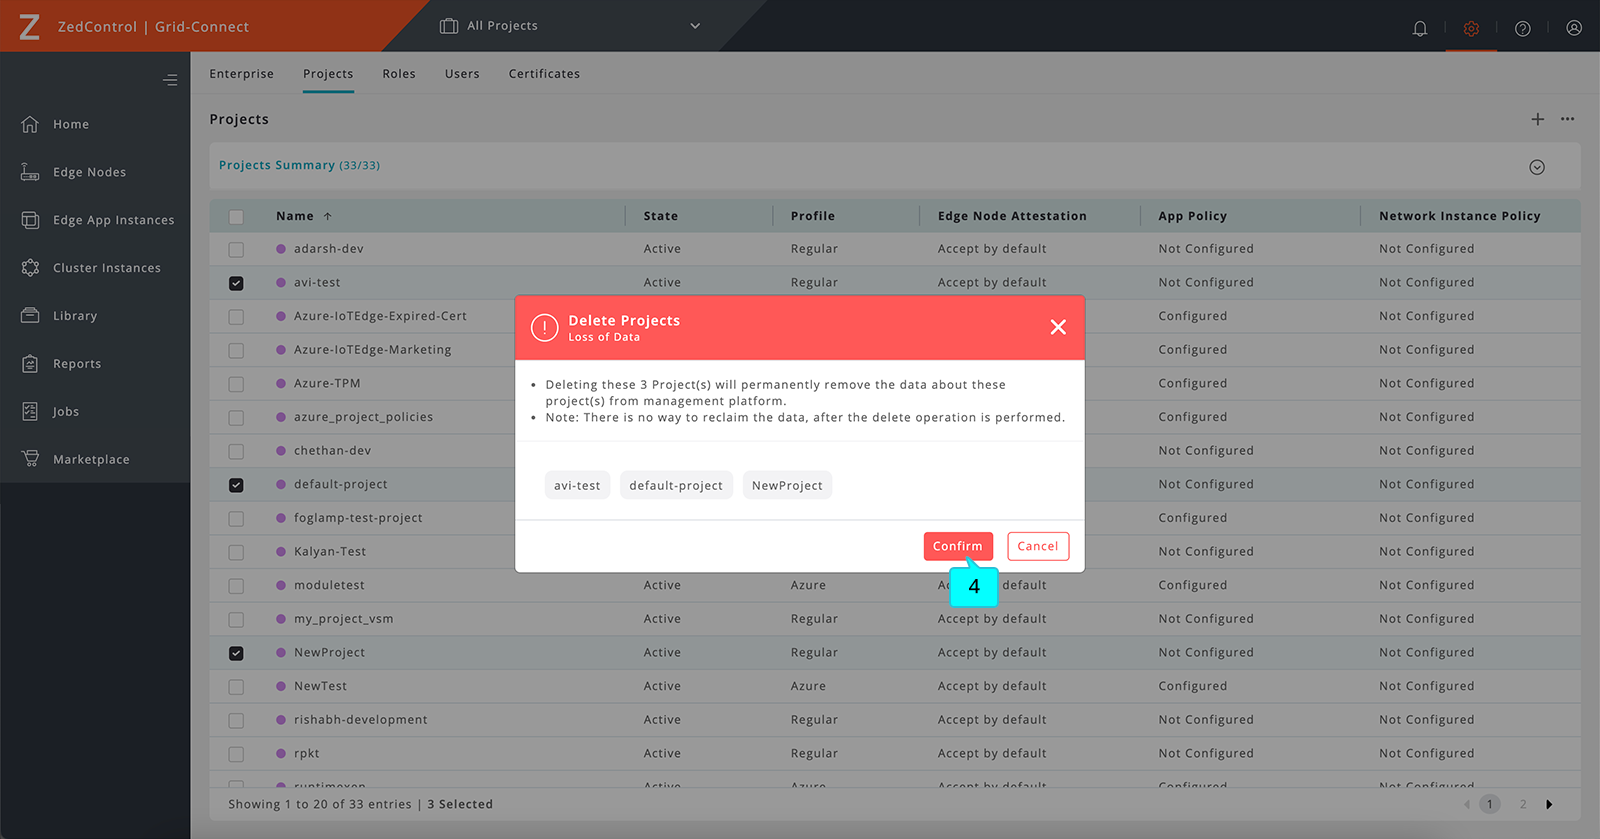Click the NewProject chip in the dialog
This screenshot has width=1600, height=839.
point(787,485)
